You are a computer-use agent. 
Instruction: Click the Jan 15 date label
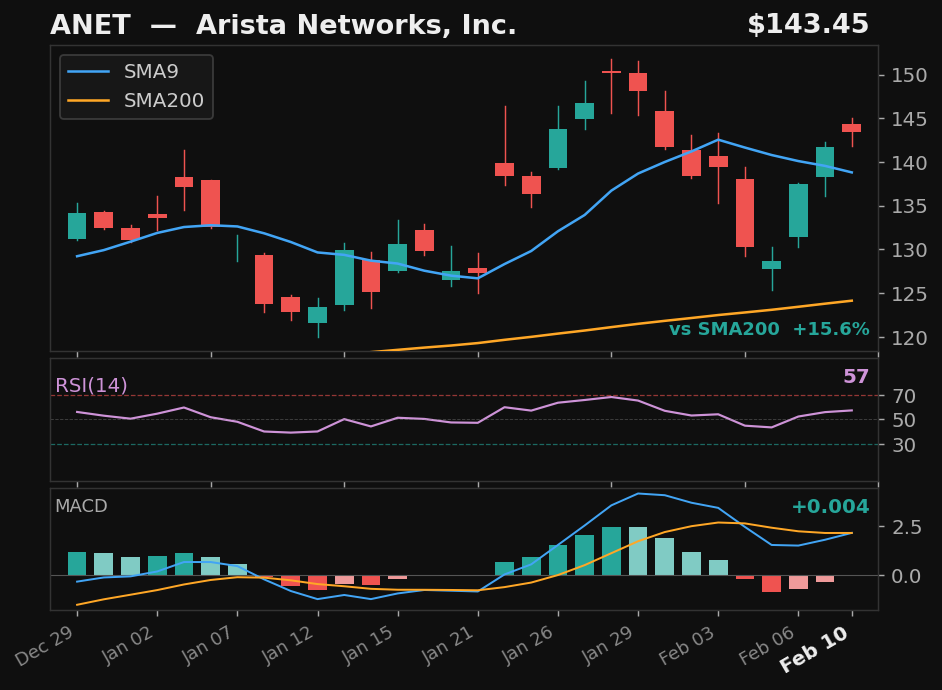367,645
